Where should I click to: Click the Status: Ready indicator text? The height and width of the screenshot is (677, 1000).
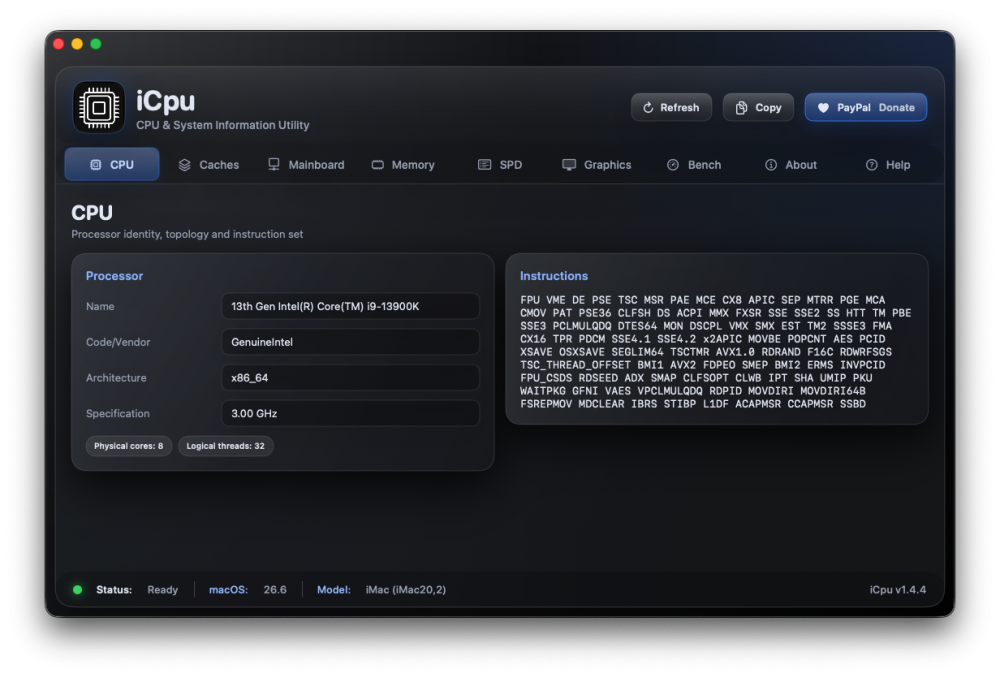pyautogui.click(x=137, y=590)
